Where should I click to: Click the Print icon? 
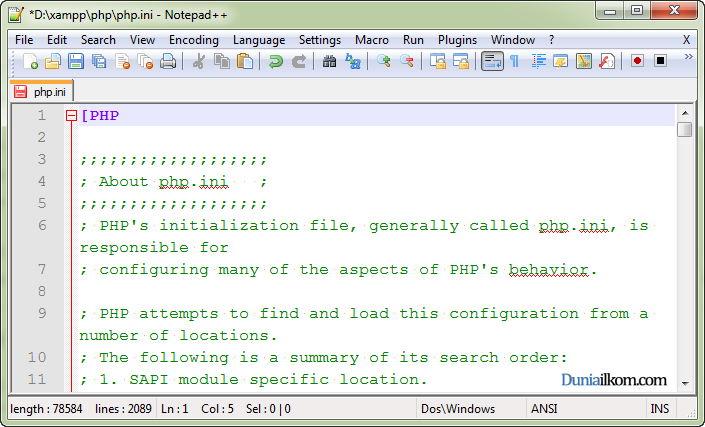[168, 61]
